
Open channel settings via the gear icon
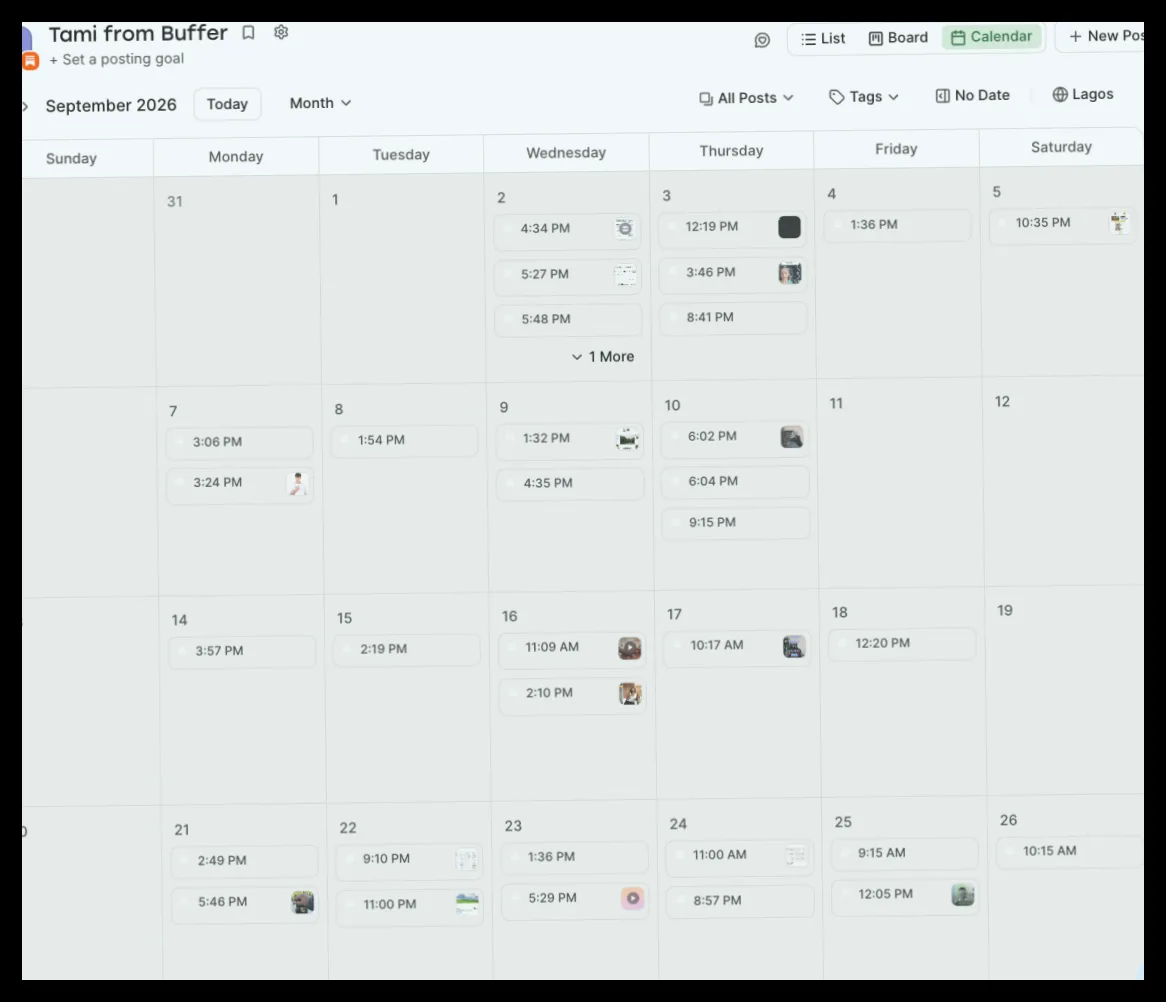(x=281, y=32)
